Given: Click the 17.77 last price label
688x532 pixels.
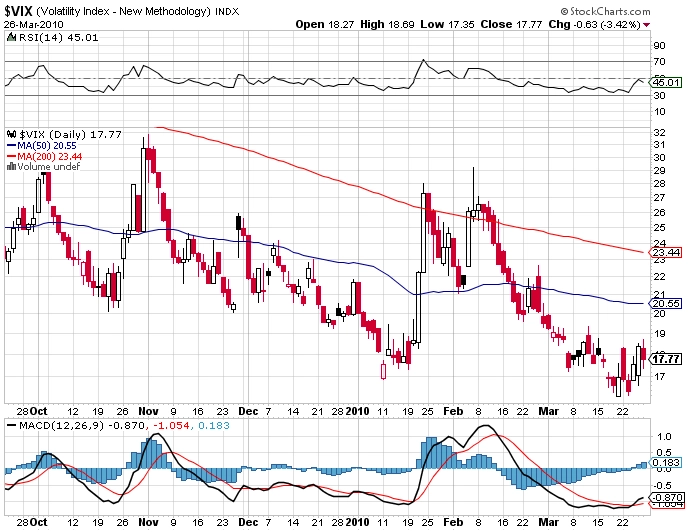Looking at the screenshot, I should [x=665, y=359].
